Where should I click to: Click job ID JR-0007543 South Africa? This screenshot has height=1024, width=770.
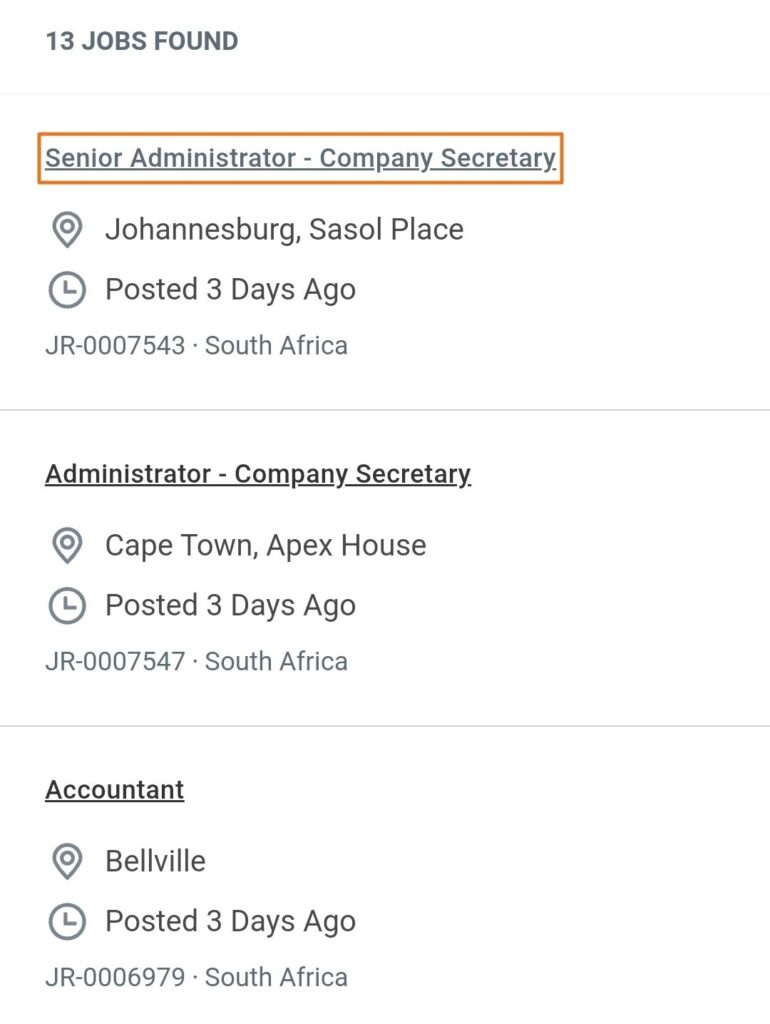tap(196, 346)
